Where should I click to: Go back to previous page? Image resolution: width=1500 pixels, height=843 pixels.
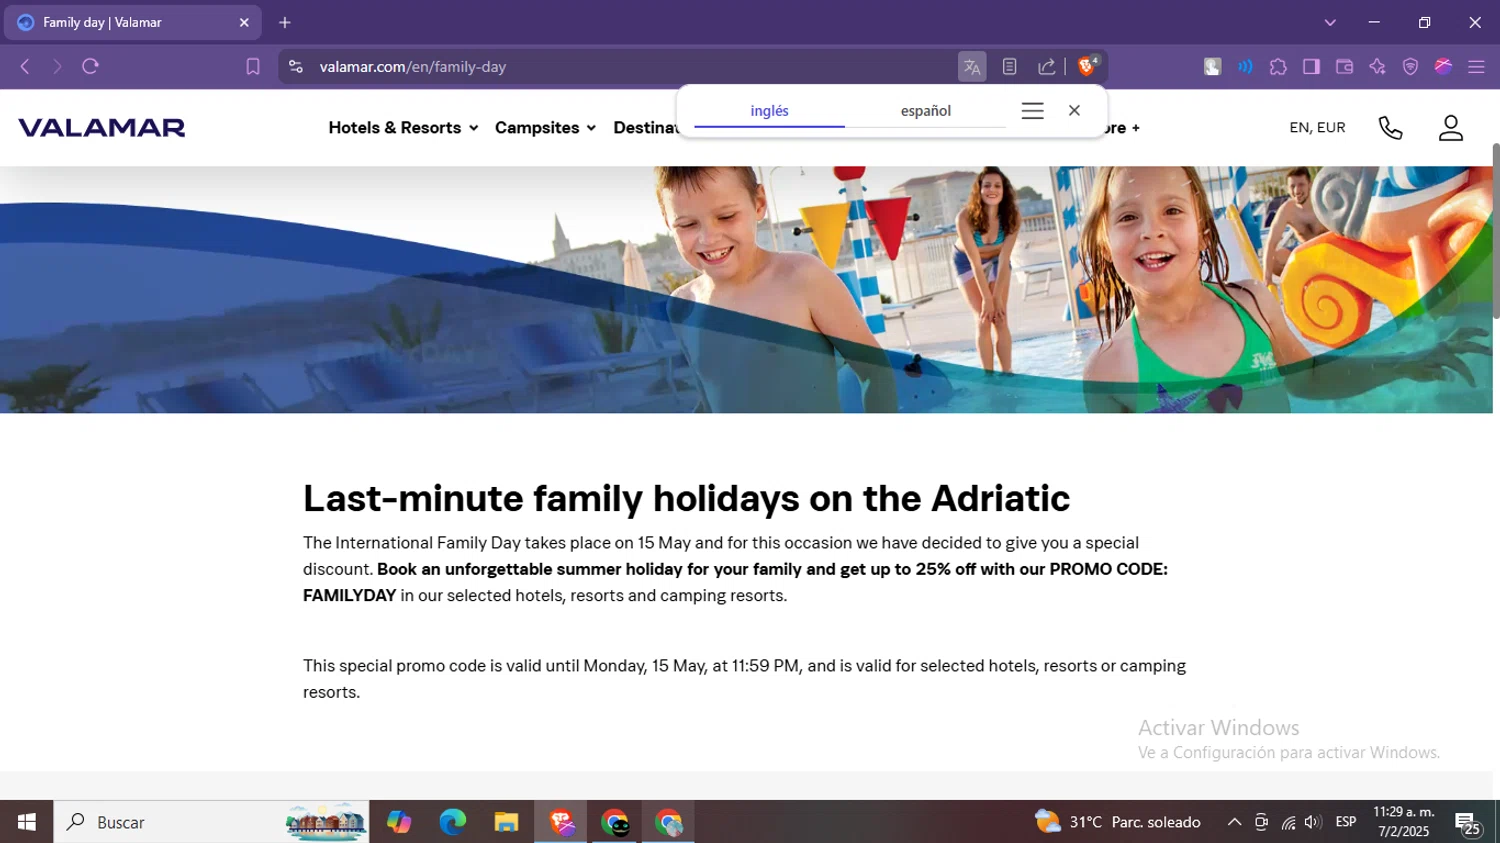click(x=25, y=67)
